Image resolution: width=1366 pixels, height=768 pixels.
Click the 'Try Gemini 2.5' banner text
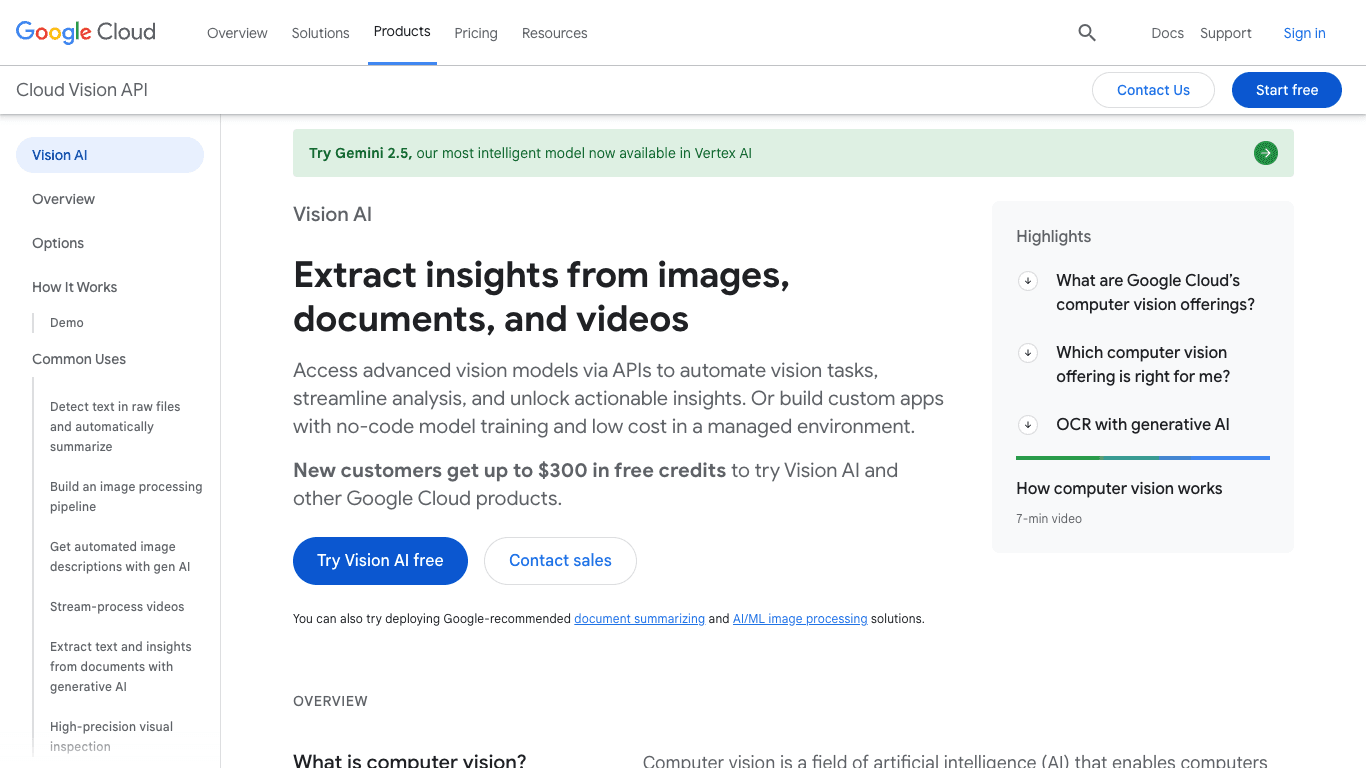(x=530, y=153)
